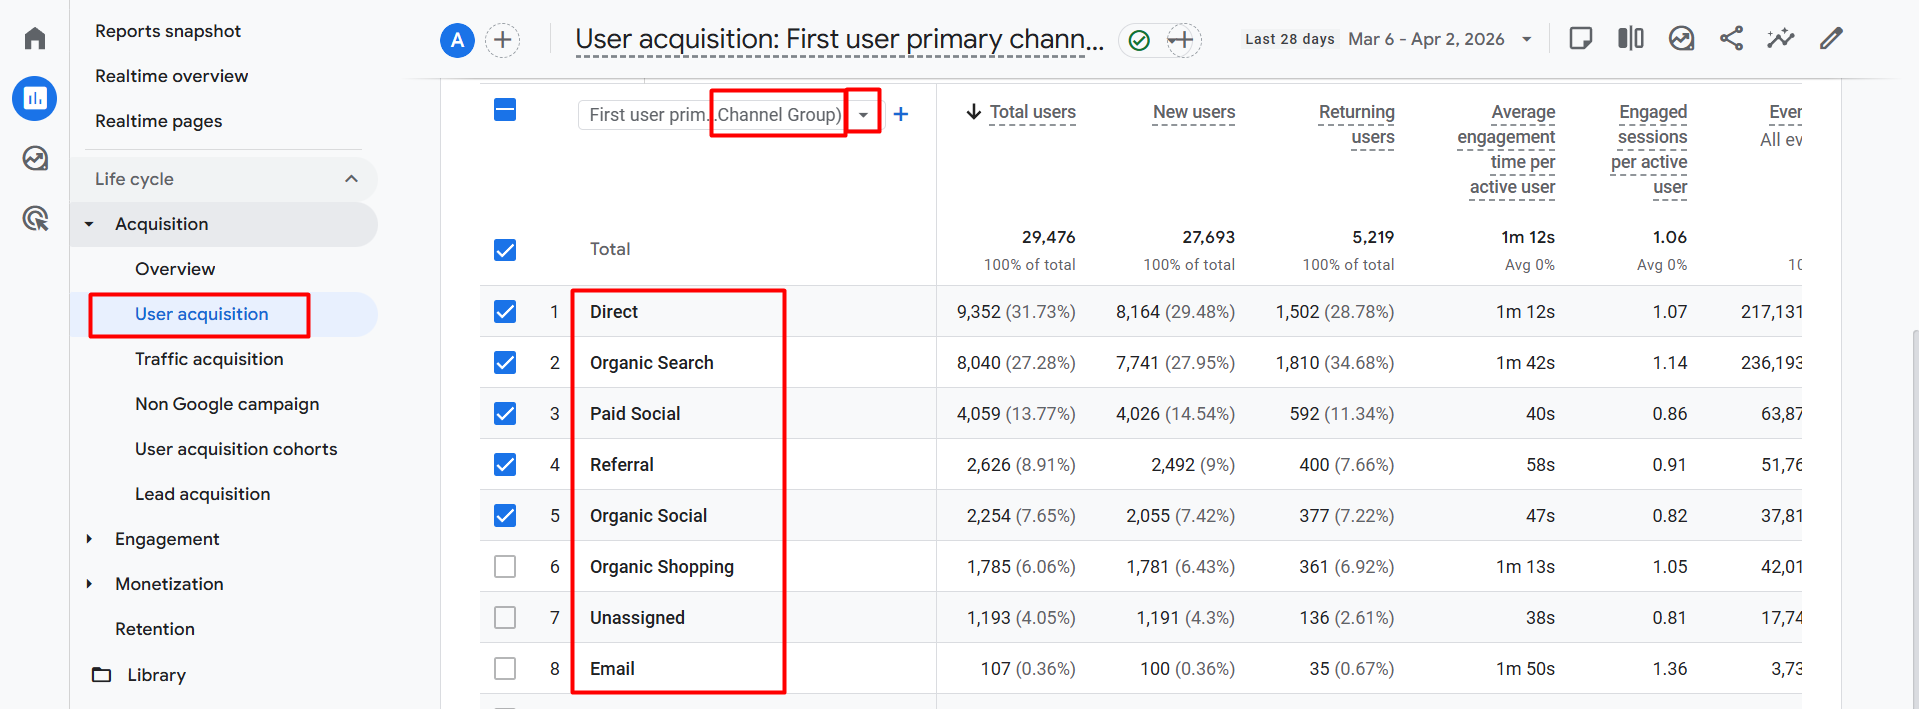Click the Add comparison plus circle
The width and height of the screenshot is (1919, 709).
503,40
